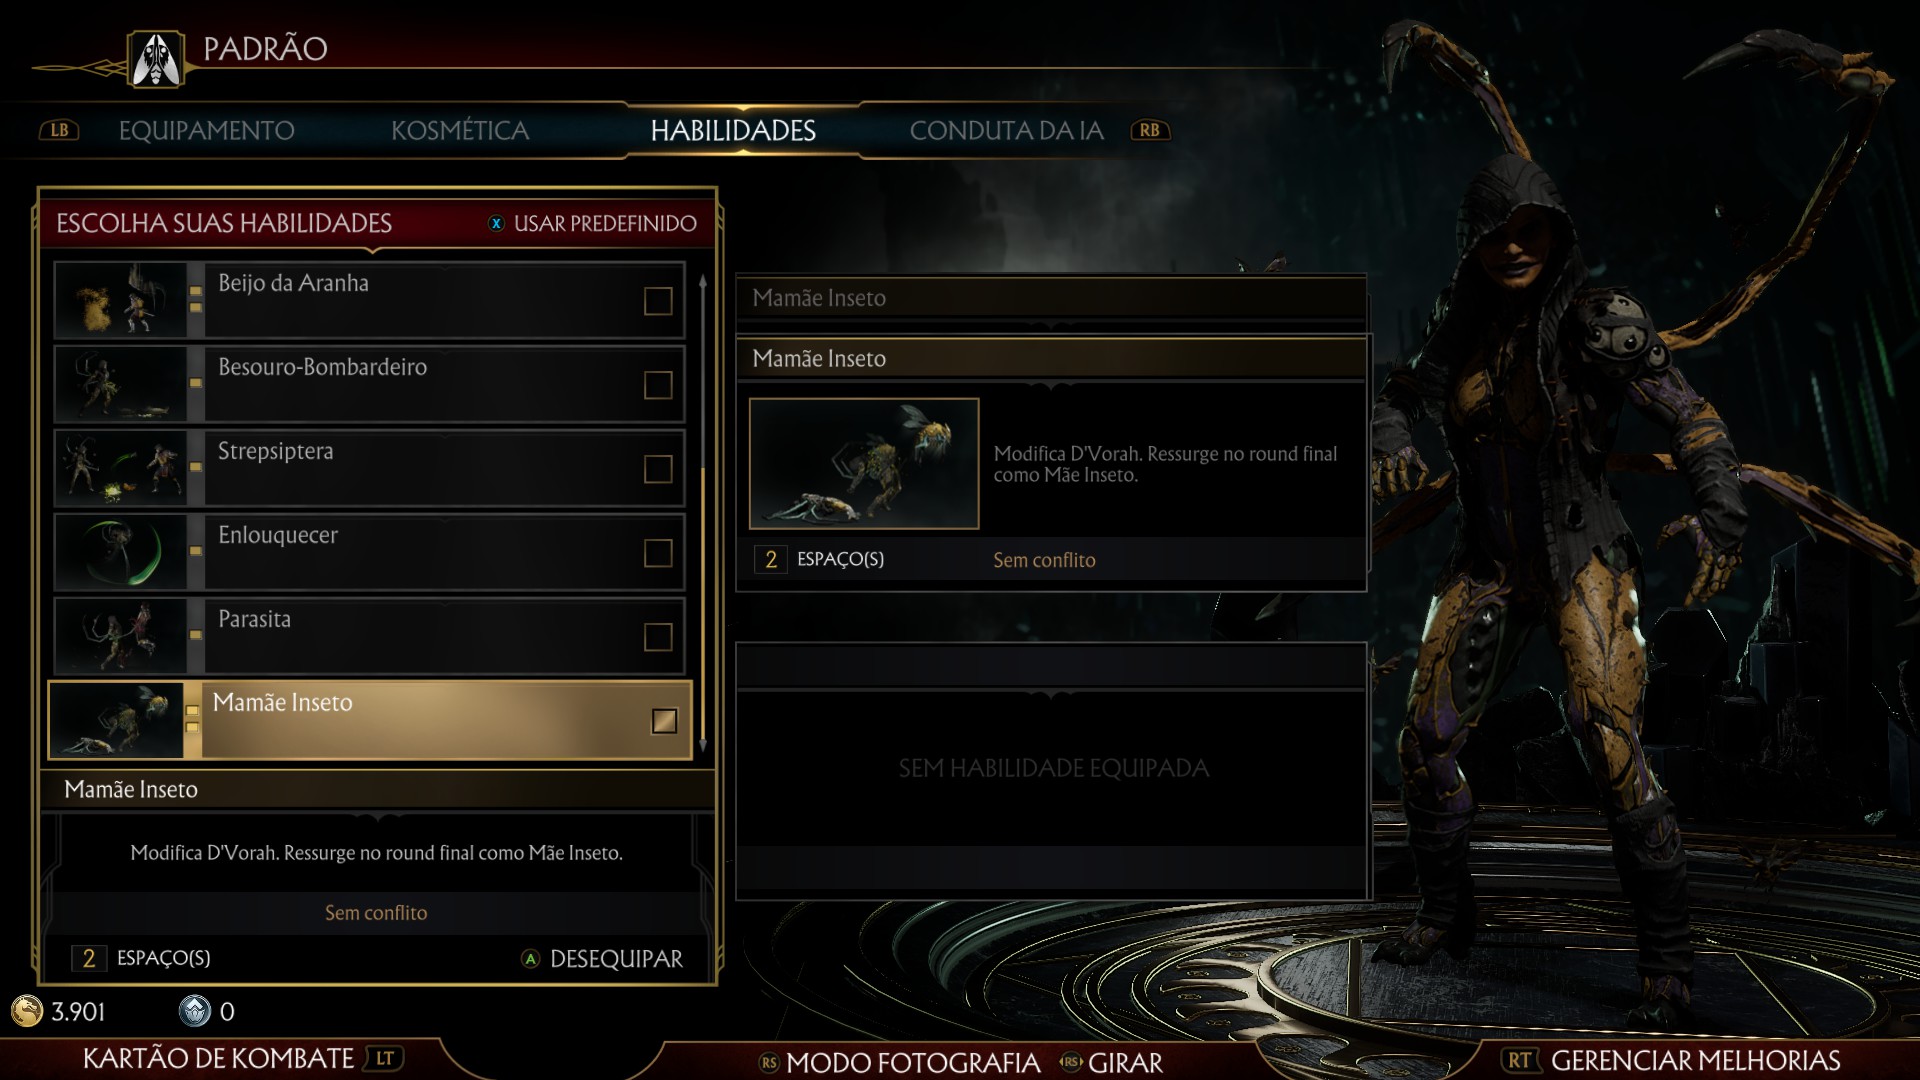Click the abilities list scrollbar down arrow
The width and height of the screenshot is (1920, 1080).
(x=703, y=745)
